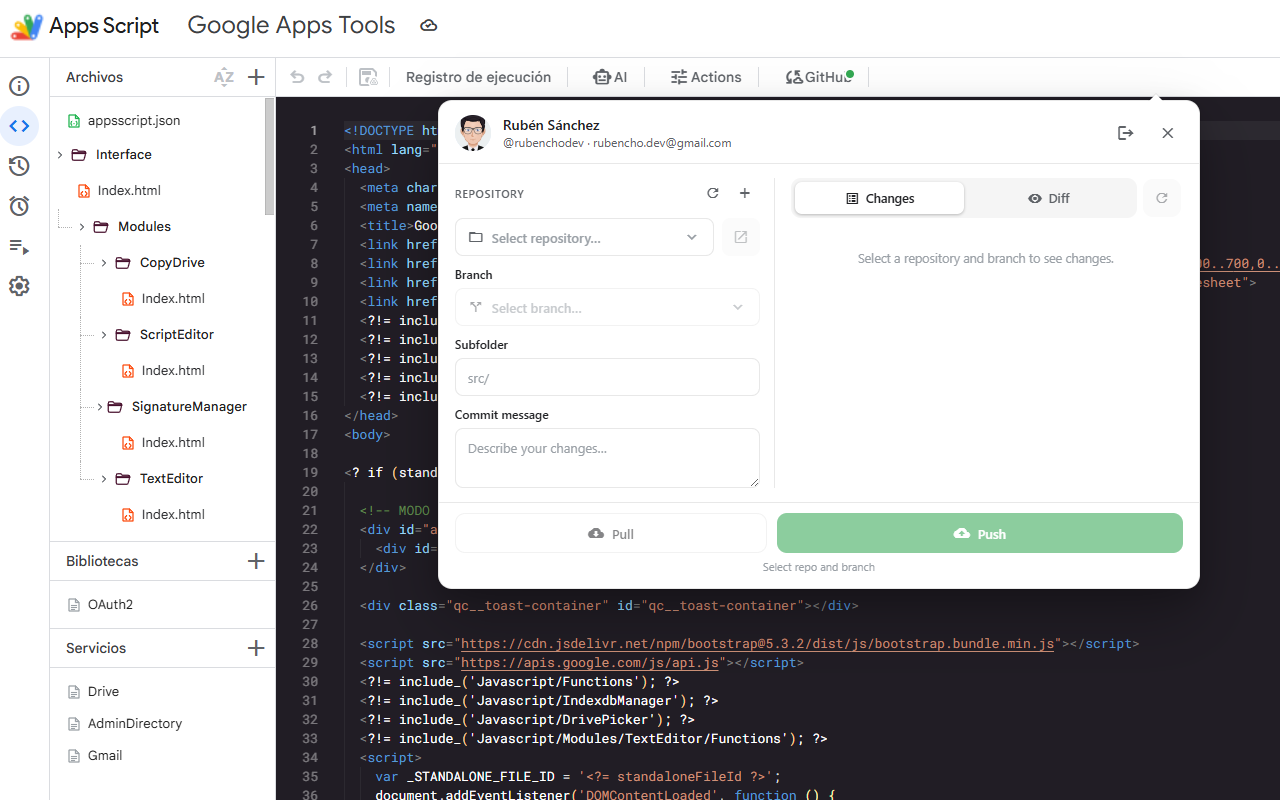Screen dimensions: 1280x800
Task: Select the OAuth2 library
Action: 110,604
